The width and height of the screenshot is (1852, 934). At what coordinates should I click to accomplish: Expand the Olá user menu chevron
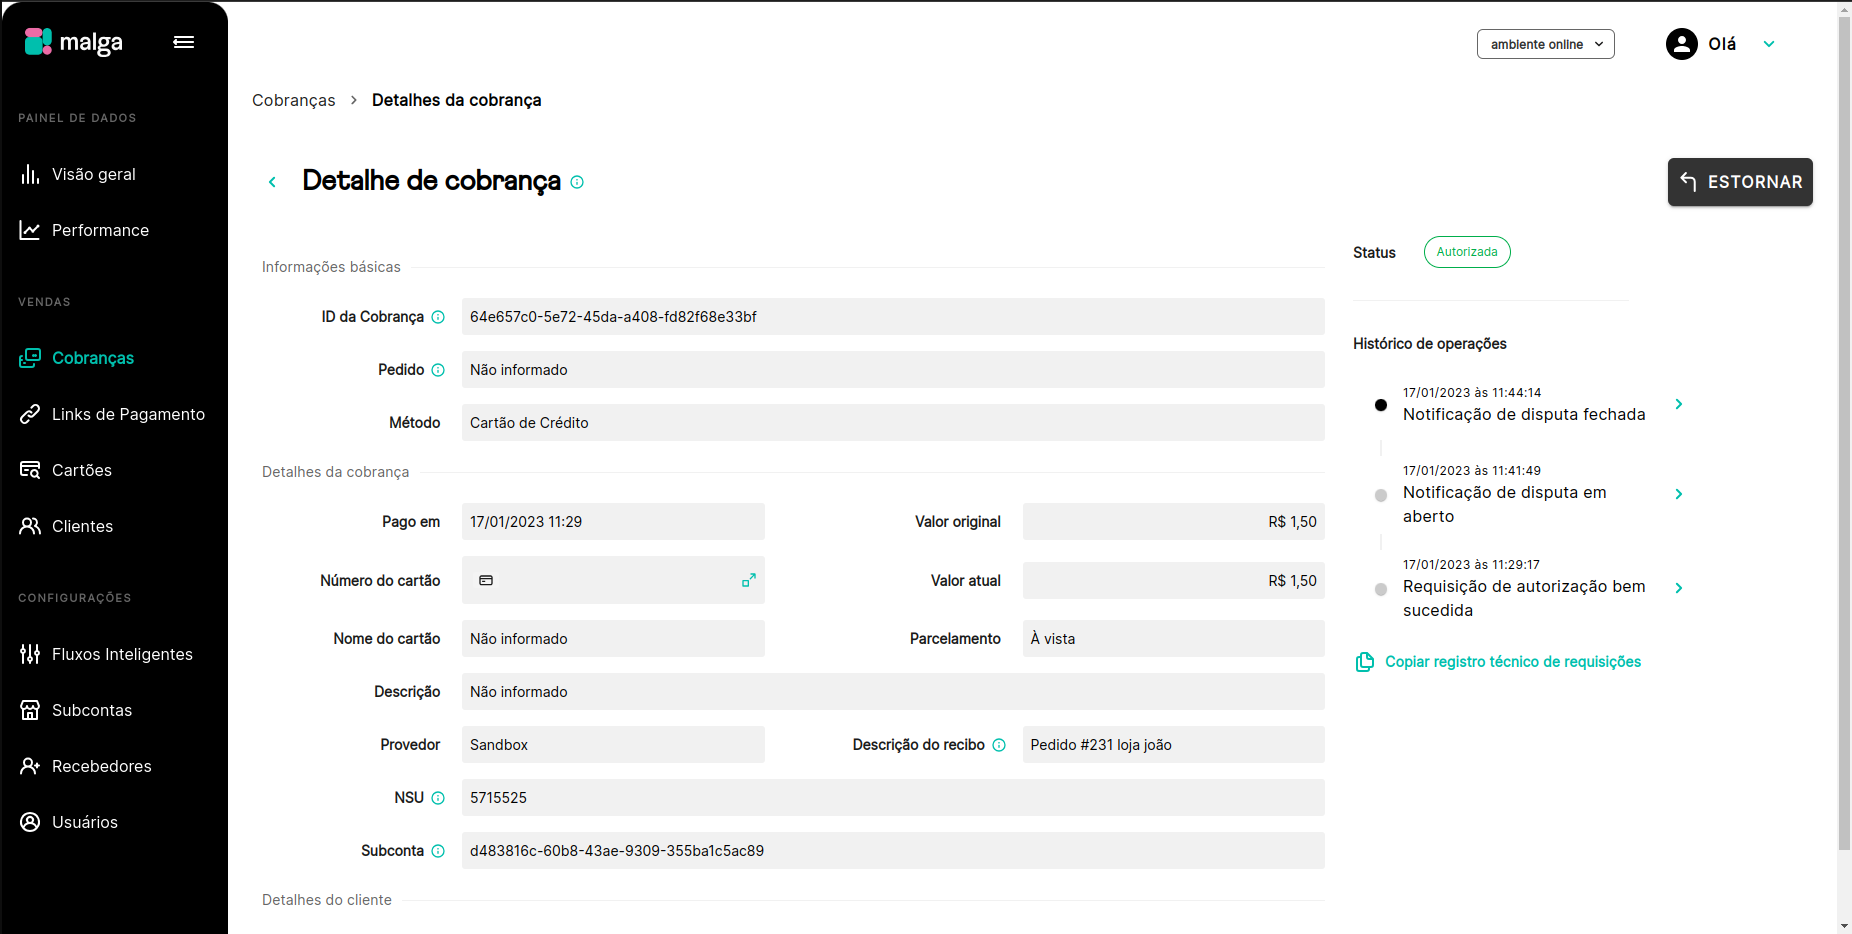pos(1769,44)
